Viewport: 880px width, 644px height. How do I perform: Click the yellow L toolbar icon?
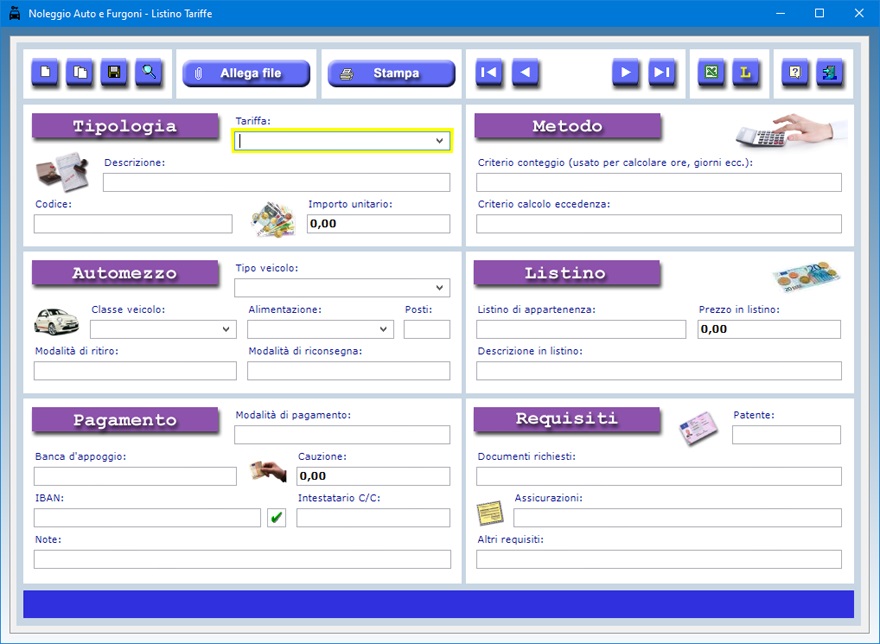pyautogui.click(x=746, y=73)
